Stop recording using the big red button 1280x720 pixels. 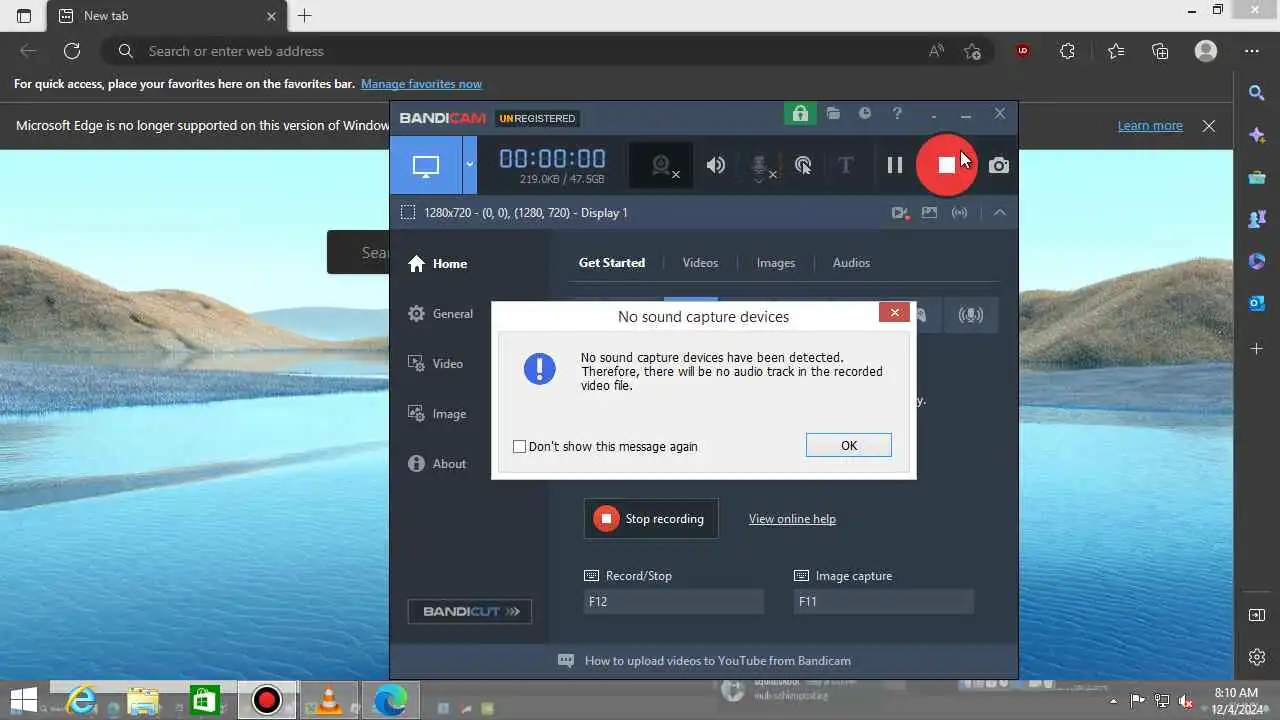pyautogui.click(x=946, y=165)
